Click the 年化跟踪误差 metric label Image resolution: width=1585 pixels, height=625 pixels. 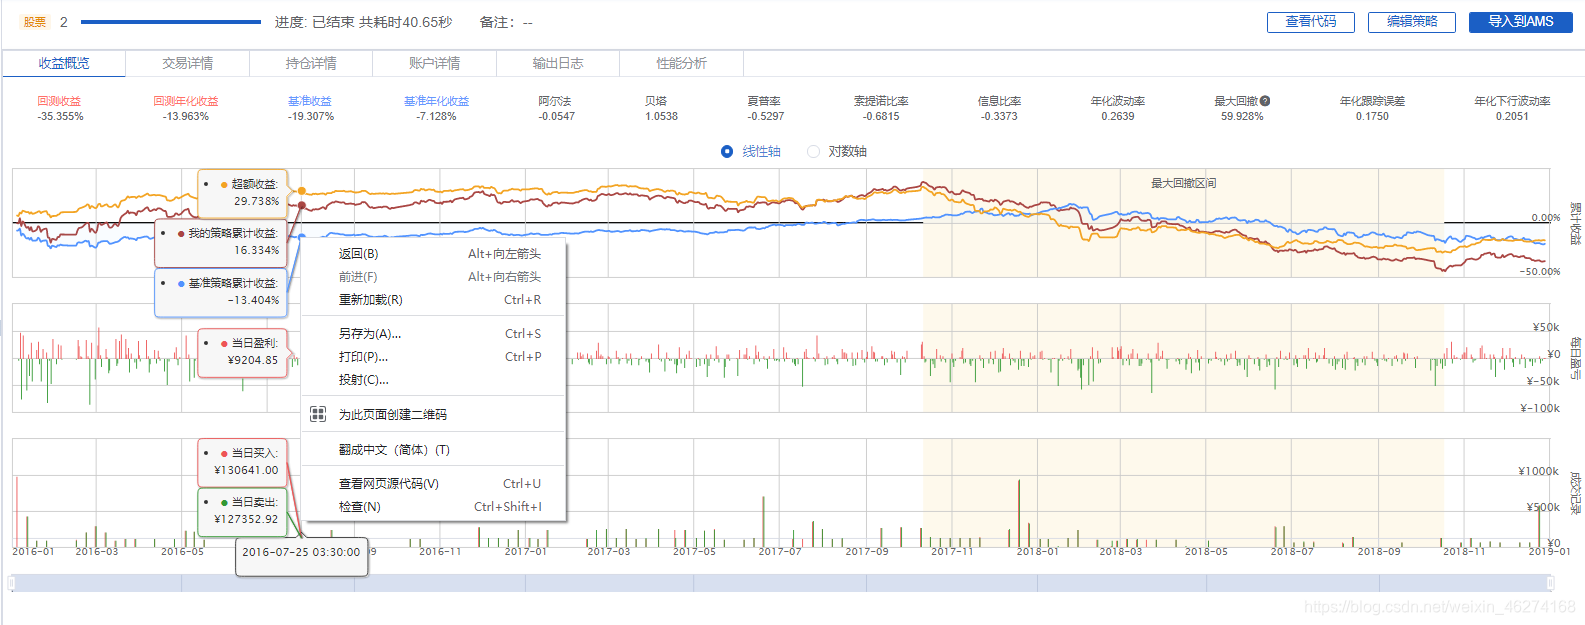click(1372, 101)
